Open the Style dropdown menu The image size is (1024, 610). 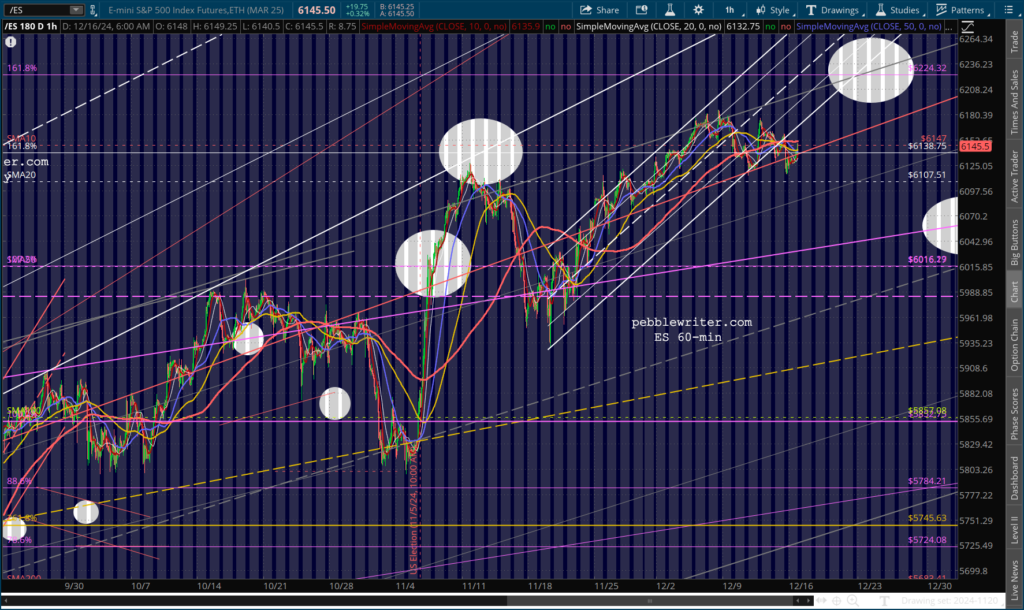tap(771, 10)
